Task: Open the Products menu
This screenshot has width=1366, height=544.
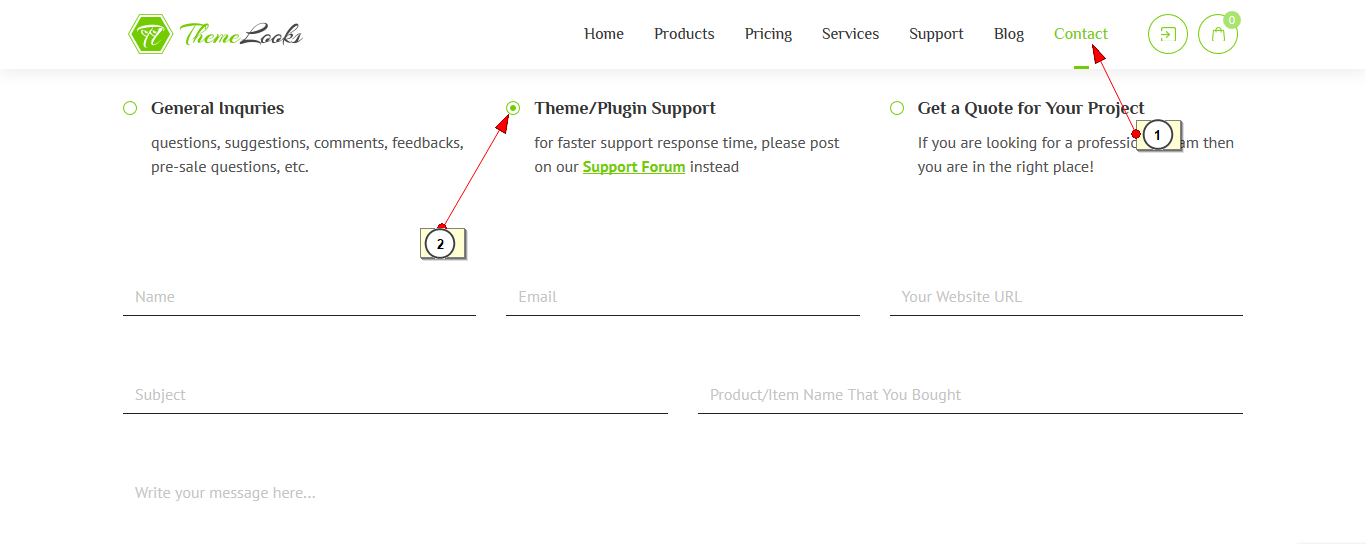Action: tap(684, 34)
